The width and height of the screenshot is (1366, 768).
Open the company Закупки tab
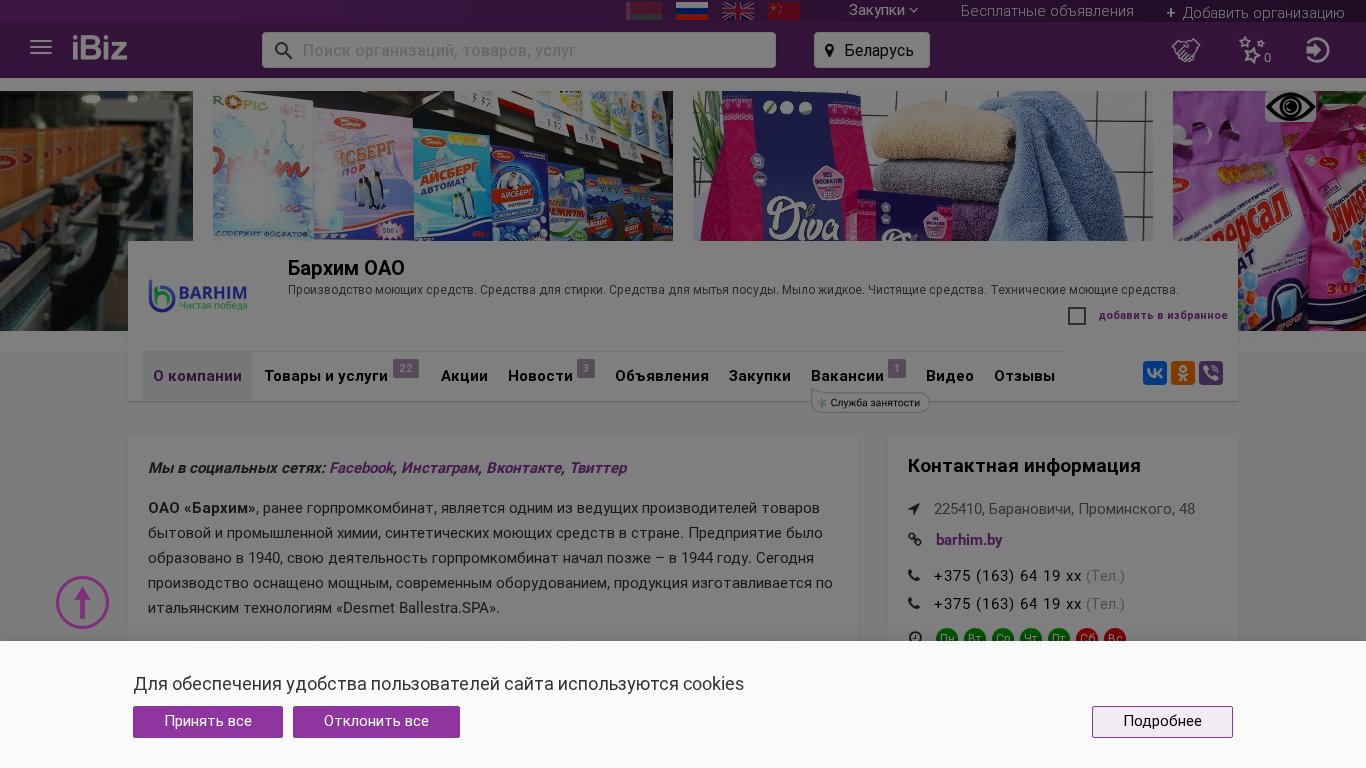pos(760,376)
